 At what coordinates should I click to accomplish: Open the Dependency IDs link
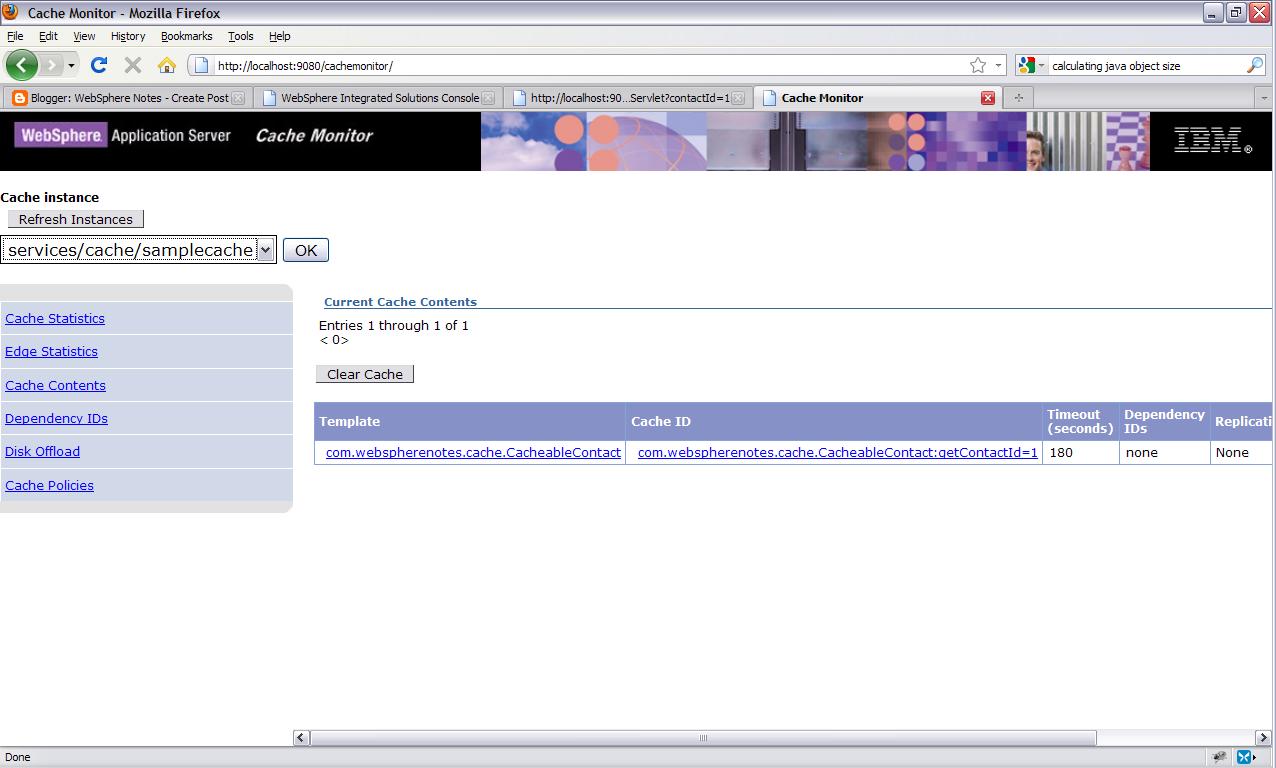[x=56, y=418]
